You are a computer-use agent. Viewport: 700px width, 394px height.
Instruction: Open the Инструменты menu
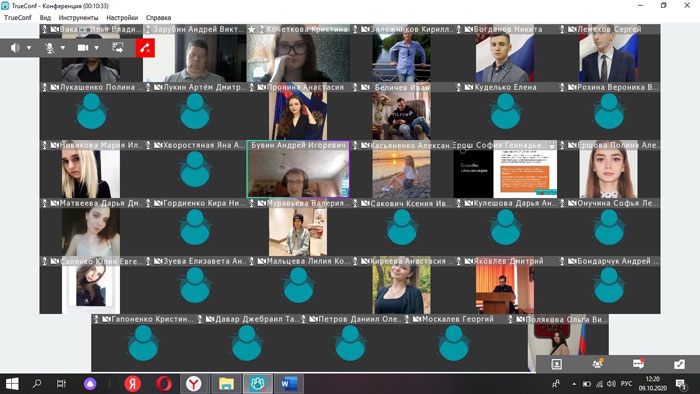click(78, 18)
